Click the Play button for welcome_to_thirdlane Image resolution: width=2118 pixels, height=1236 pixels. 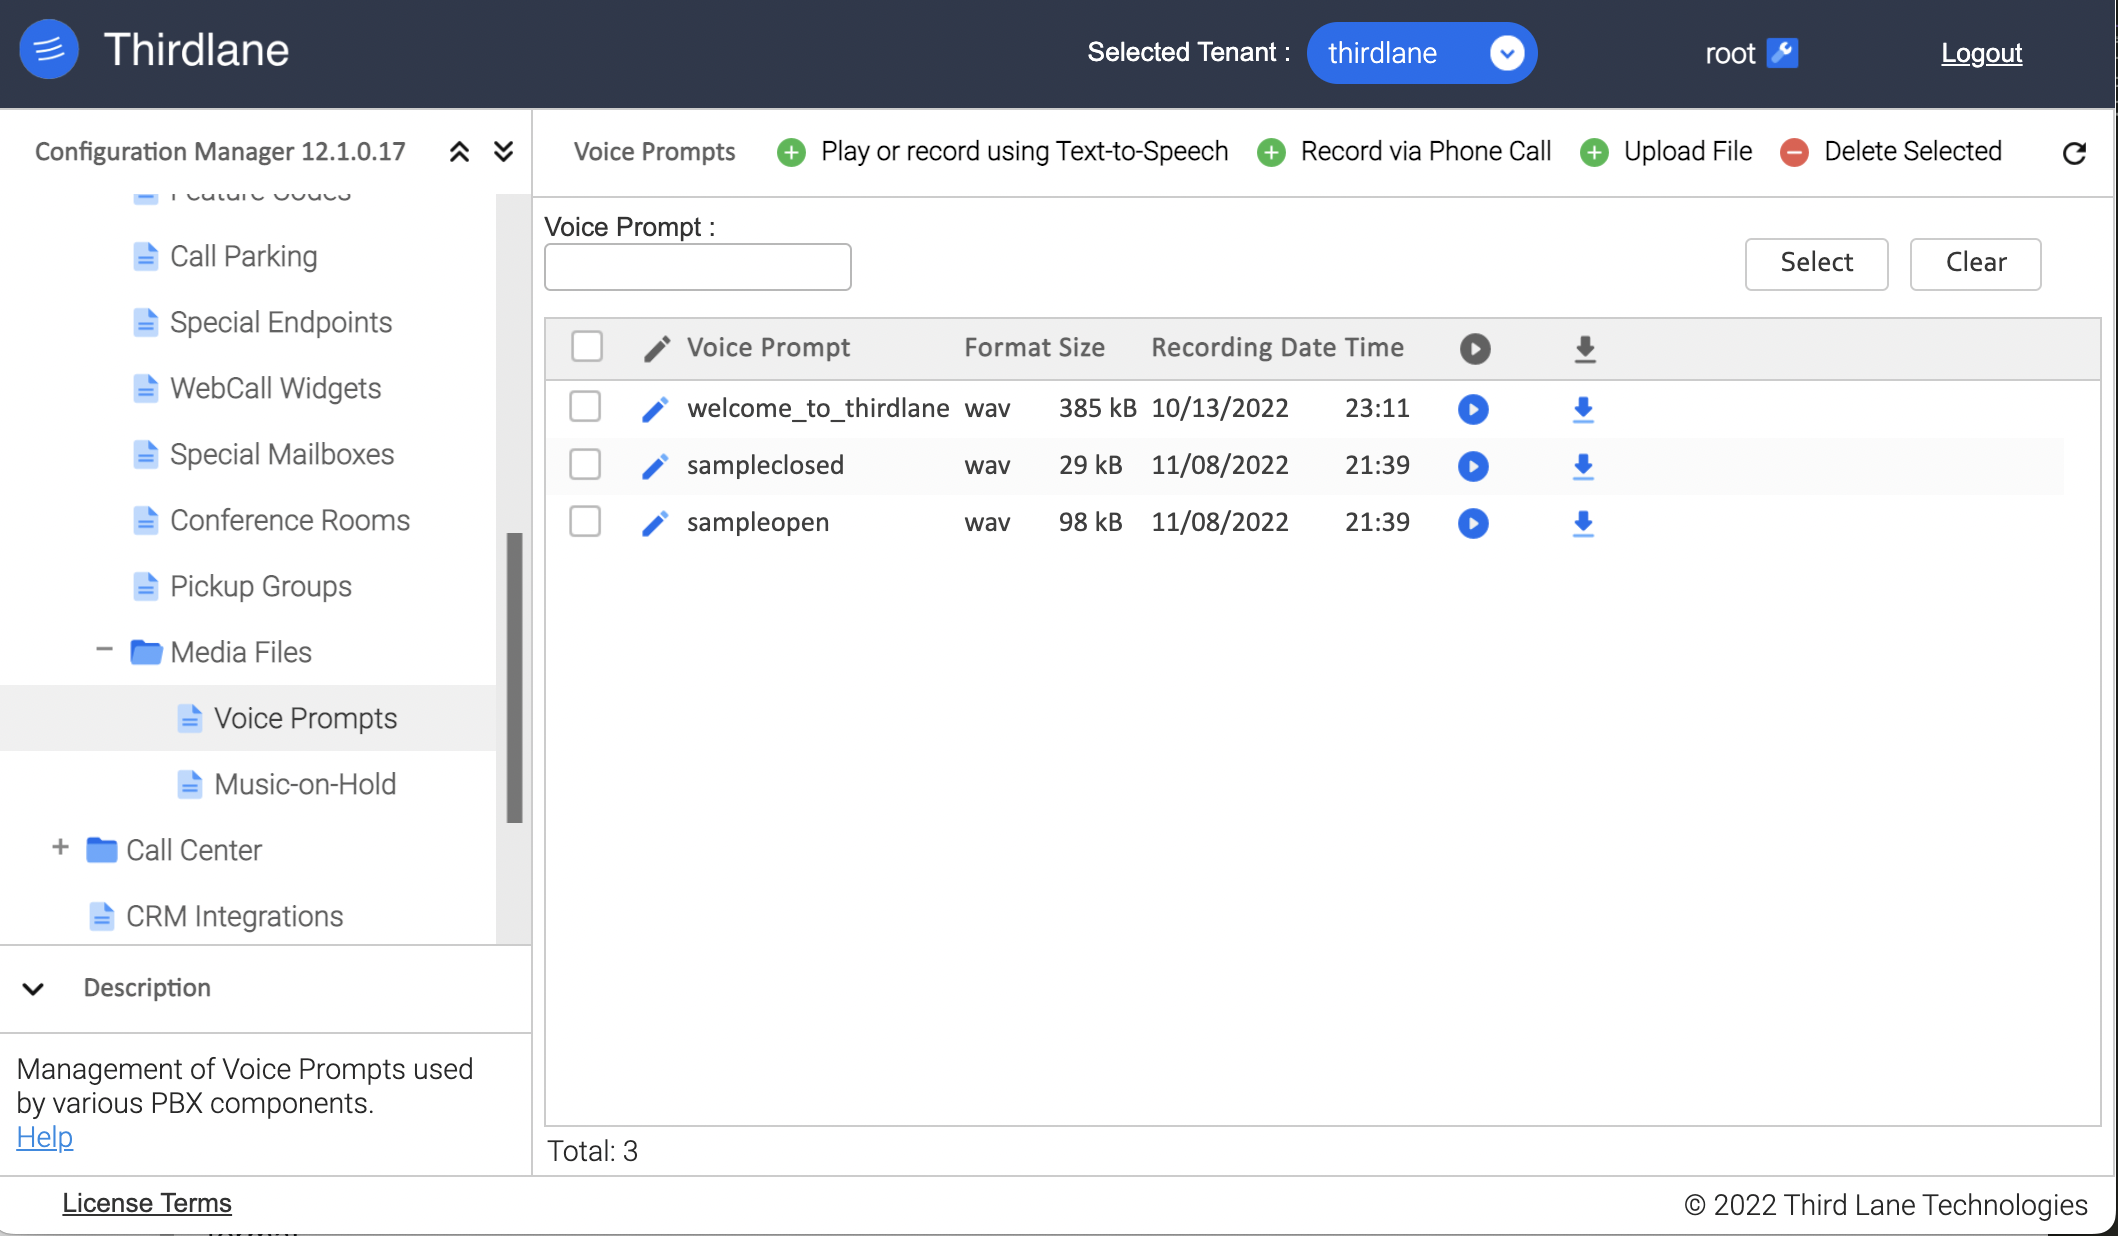tap(1472, 408)
